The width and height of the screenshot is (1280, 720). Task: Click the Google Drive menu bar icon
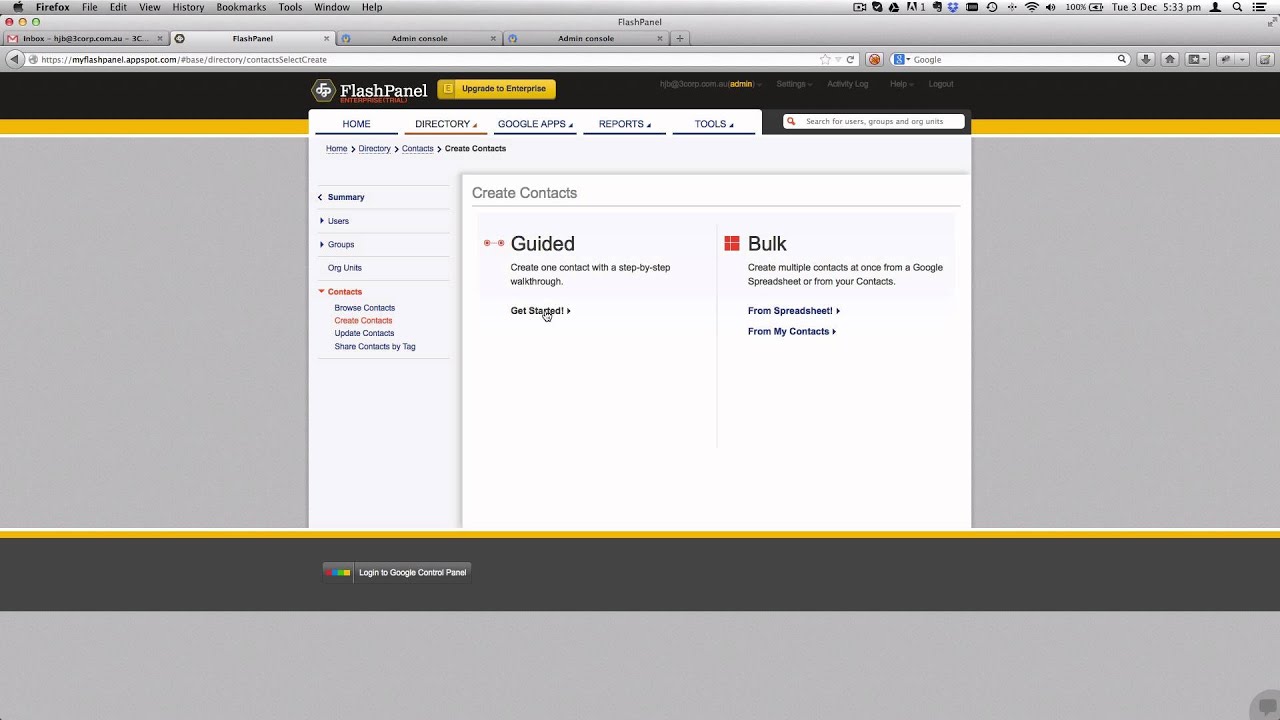click(894, 7)
